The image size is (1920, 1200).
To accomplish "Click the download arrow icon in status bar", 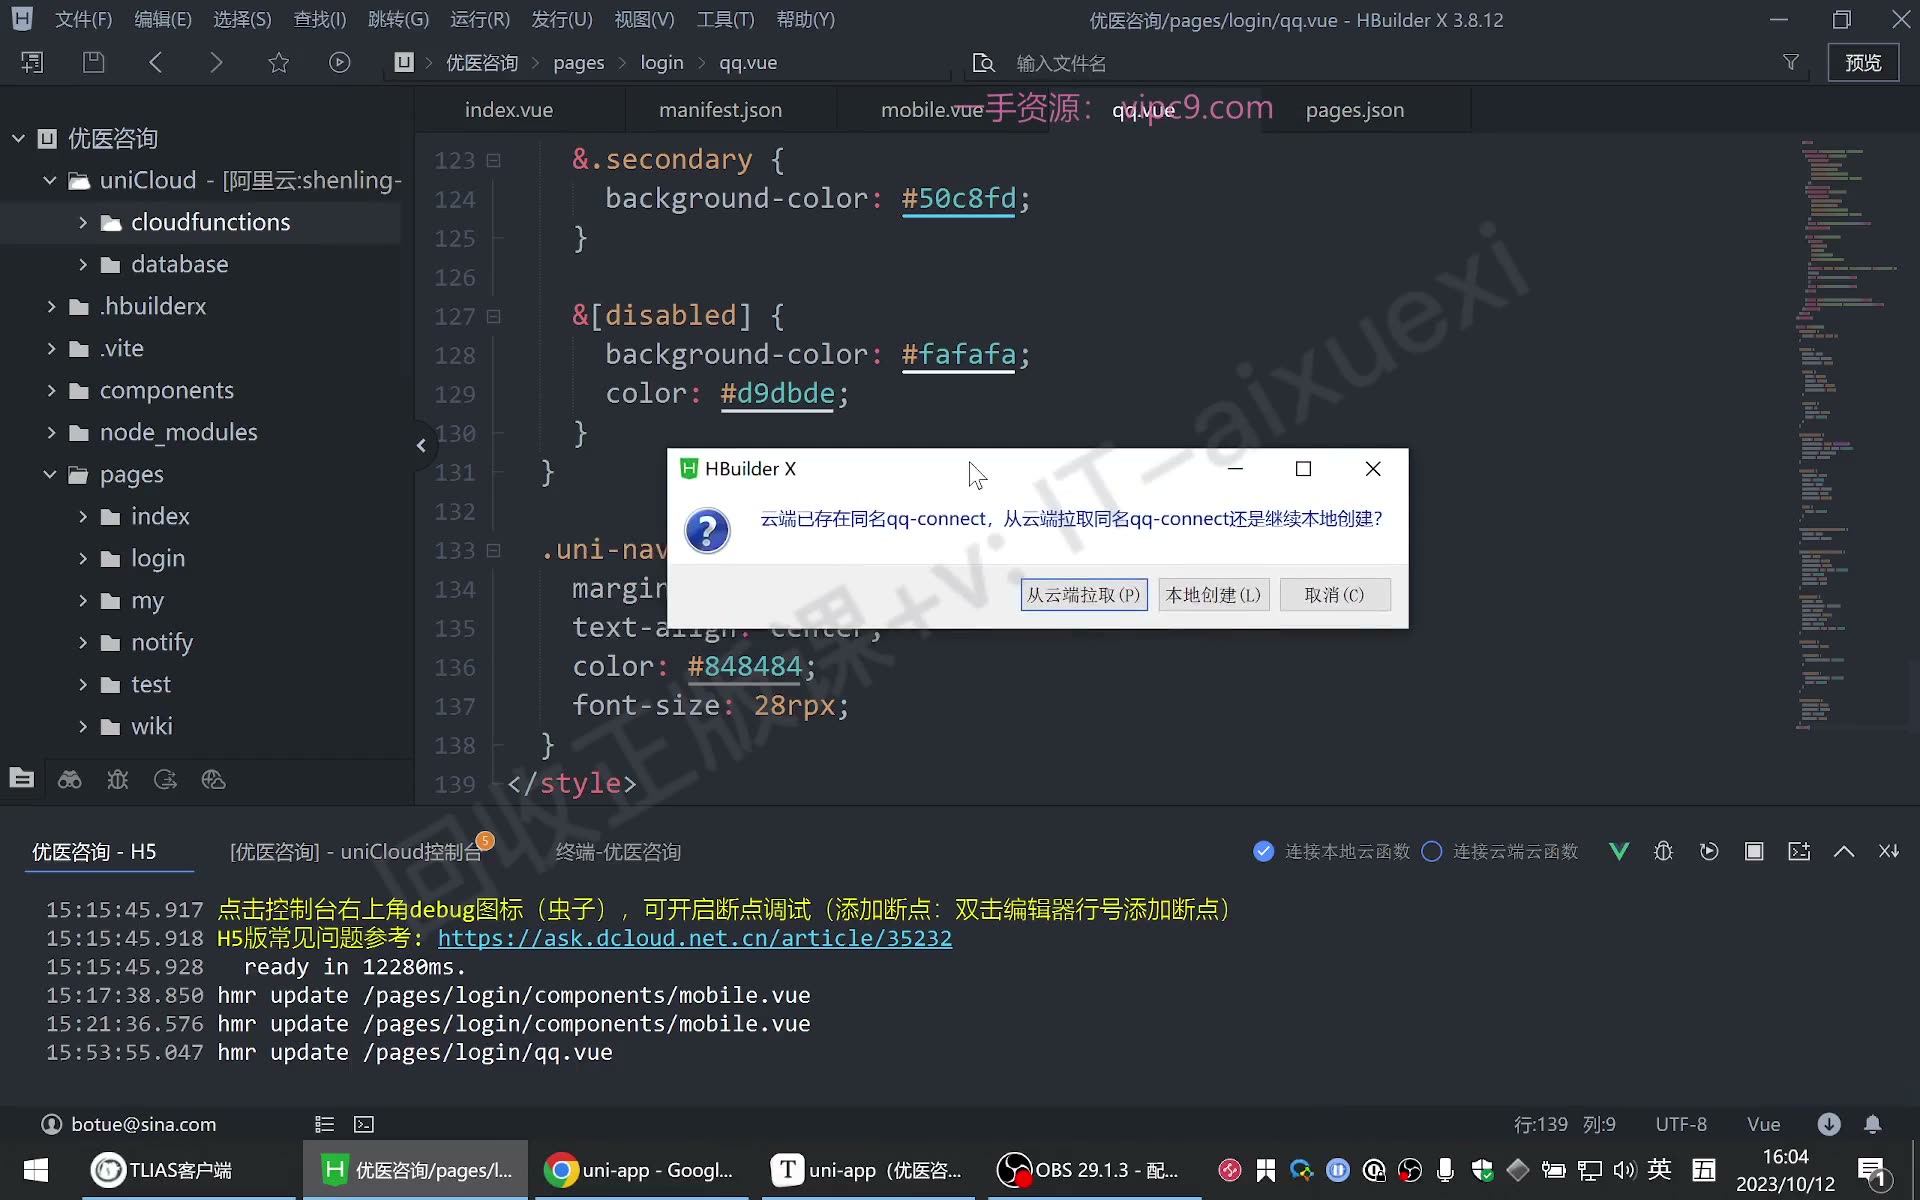I will (1829, 1124).
